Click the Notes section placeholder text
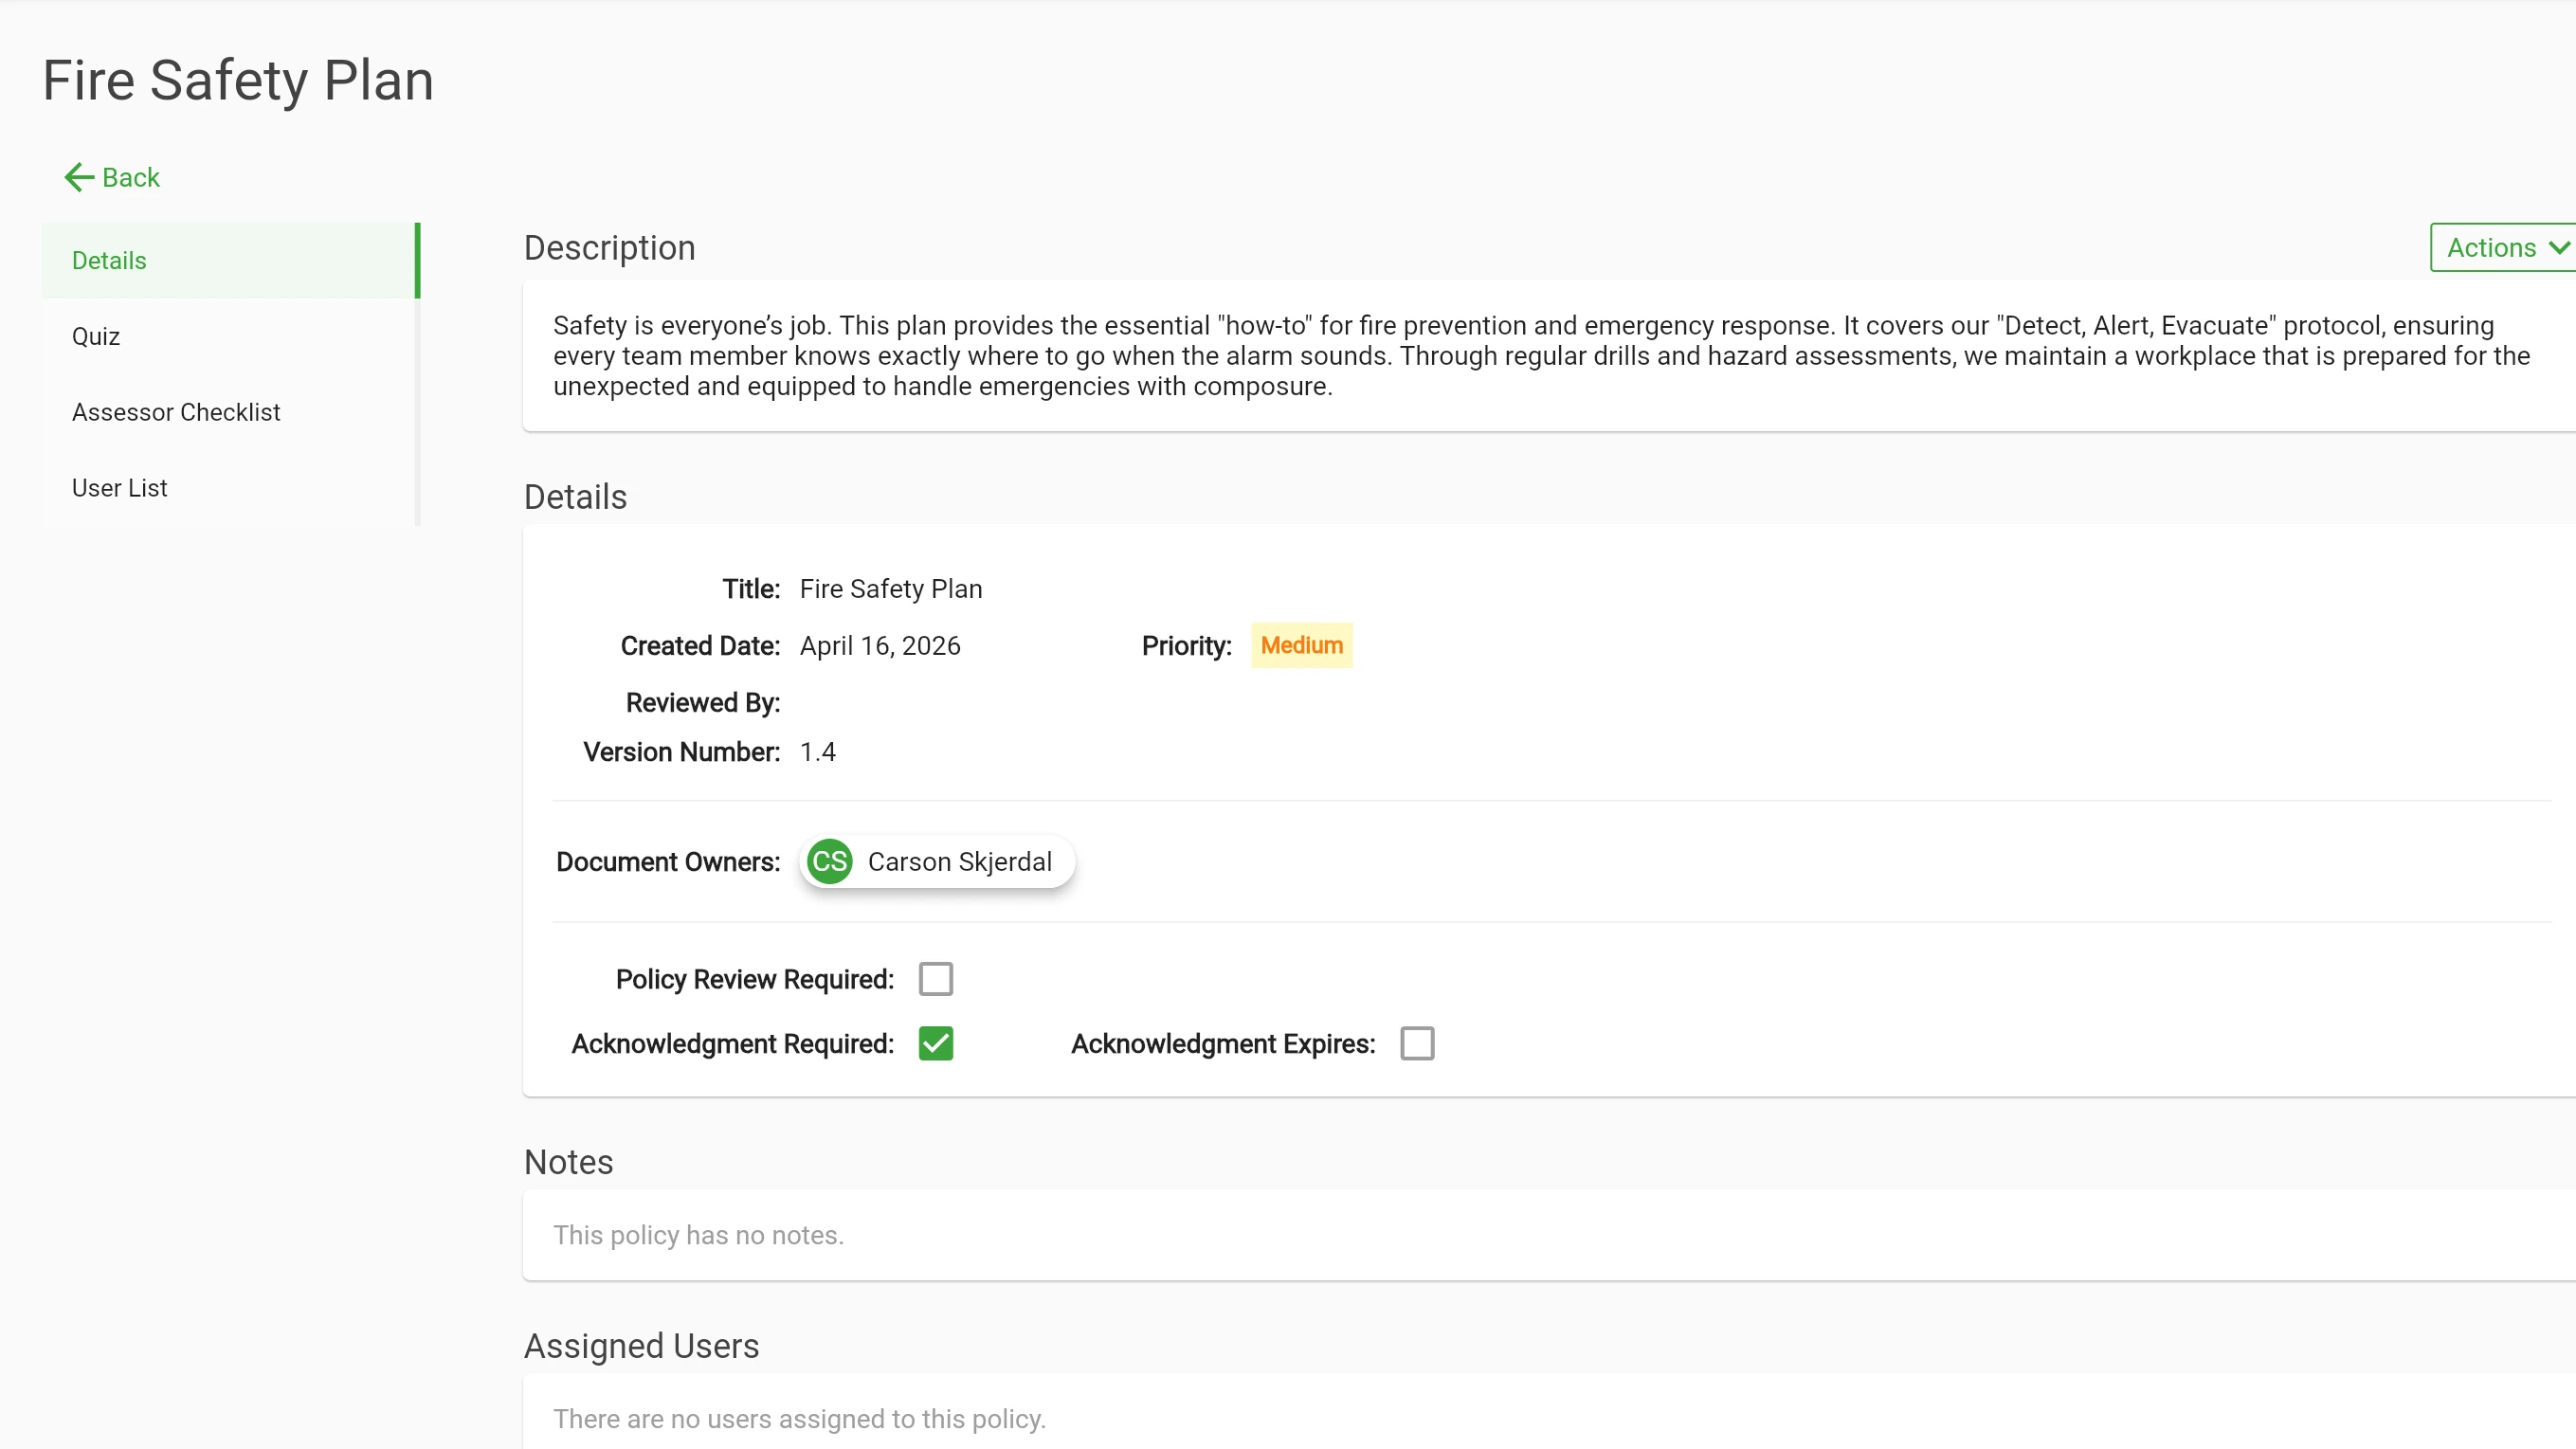 click(x=698, y=1235)
